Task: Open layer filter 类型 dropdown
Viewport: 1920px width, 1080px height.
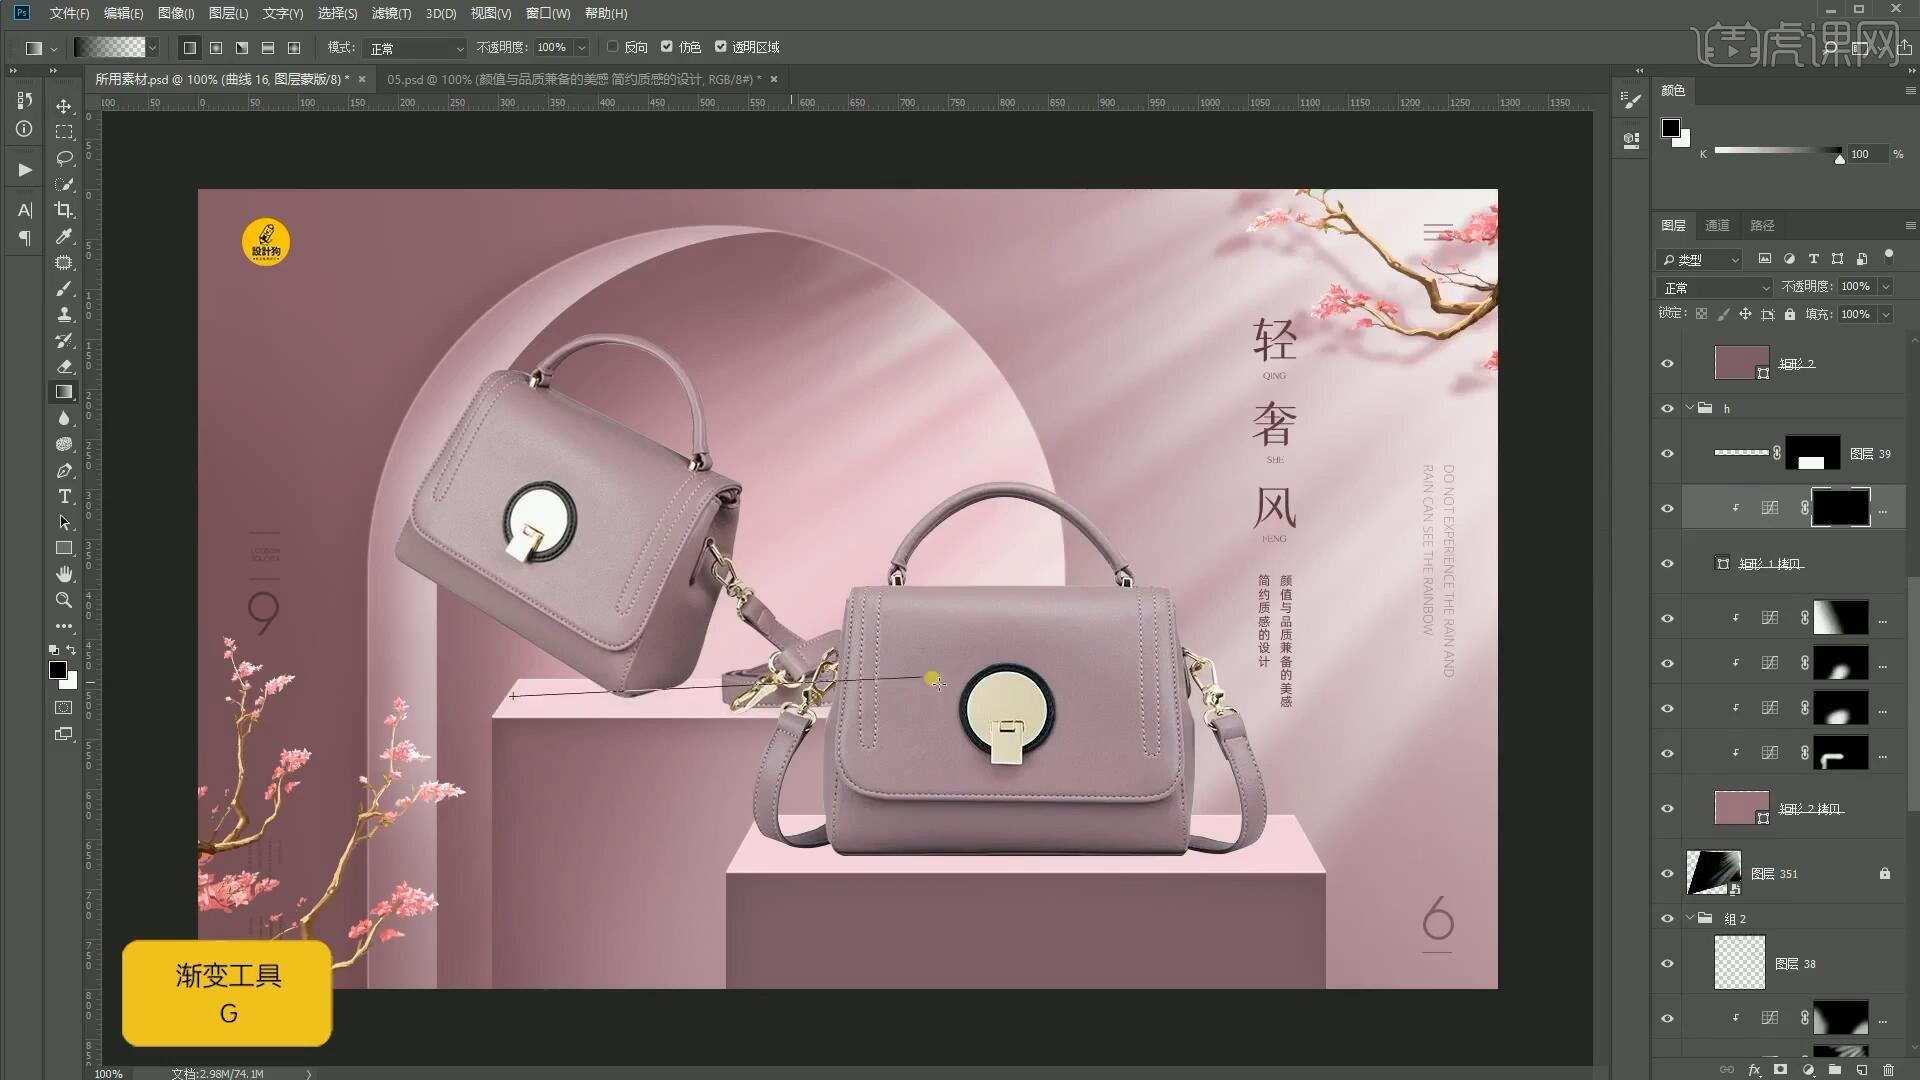Action: [x=1699, y=259]
